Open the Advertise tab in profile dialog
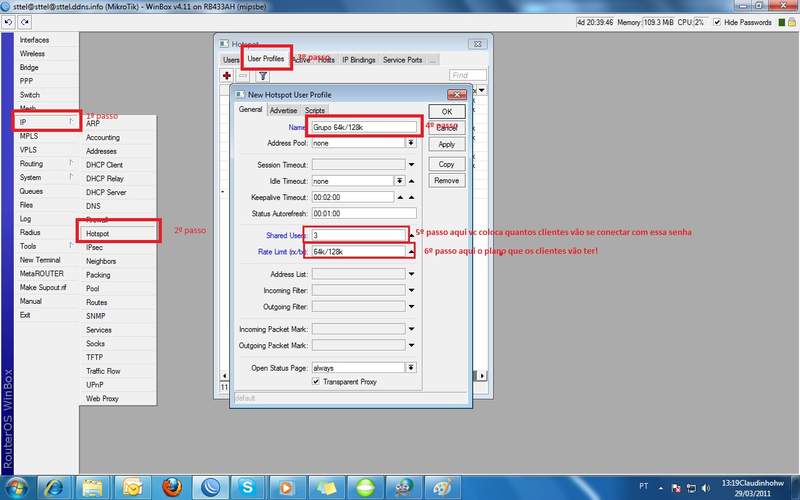The width and height of the screenshot is (800, 500). pos(283,110)
